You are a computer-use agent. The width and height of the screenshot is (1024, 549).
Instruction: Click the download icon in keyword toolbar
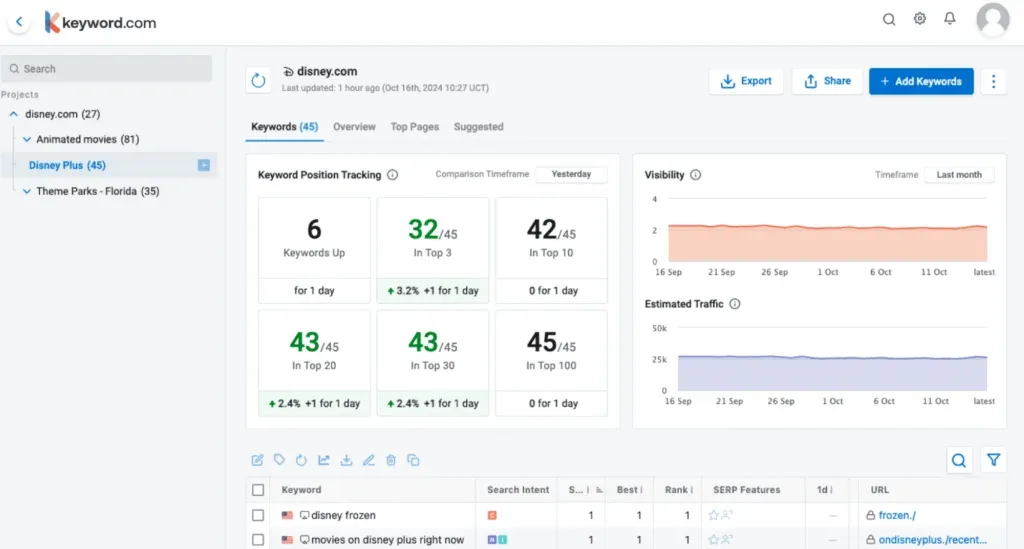(346, 460)
